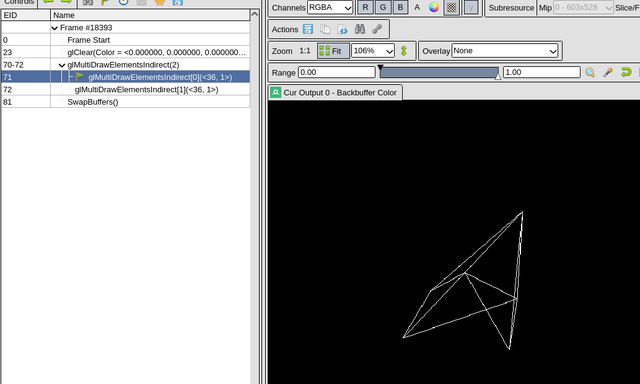This screenshot has height=384, width=640.
Task: Click EID cell 81
Action: click(x=26, y=102)
